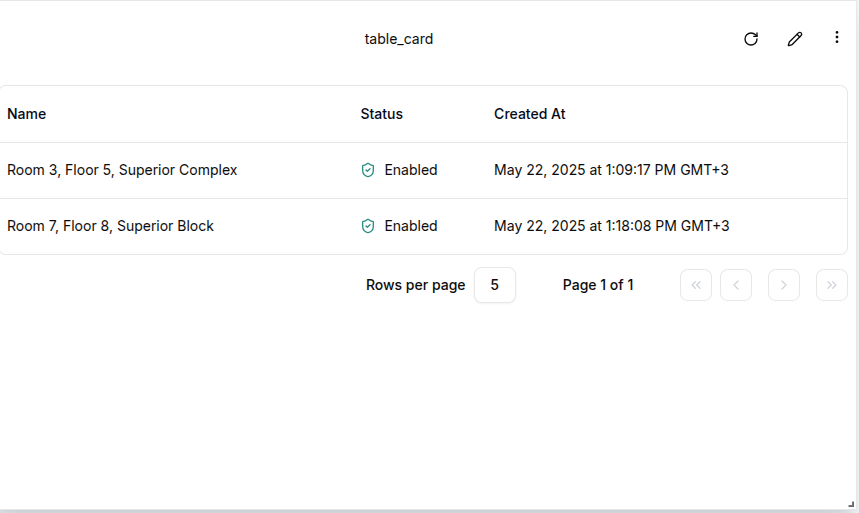Click the Enabled status for Room 3
Image resolution: width=859 pixels, height=513 pixels.
click(411, 170)
